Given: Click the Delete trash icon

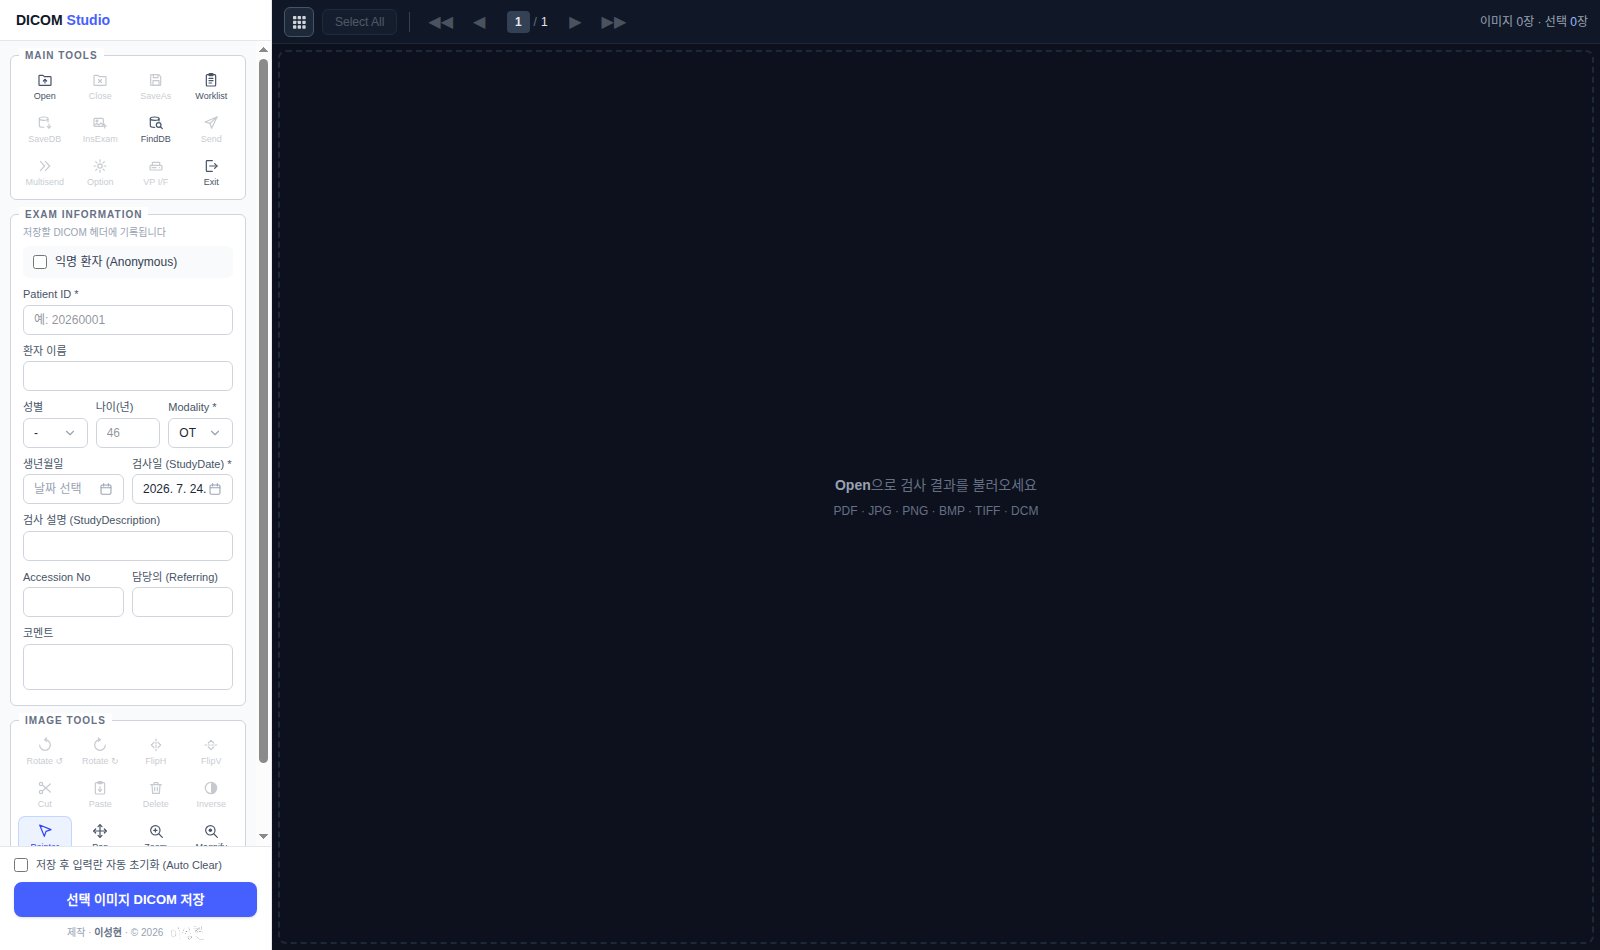Looking at the screenshot, I should click(x=156, y=794).
